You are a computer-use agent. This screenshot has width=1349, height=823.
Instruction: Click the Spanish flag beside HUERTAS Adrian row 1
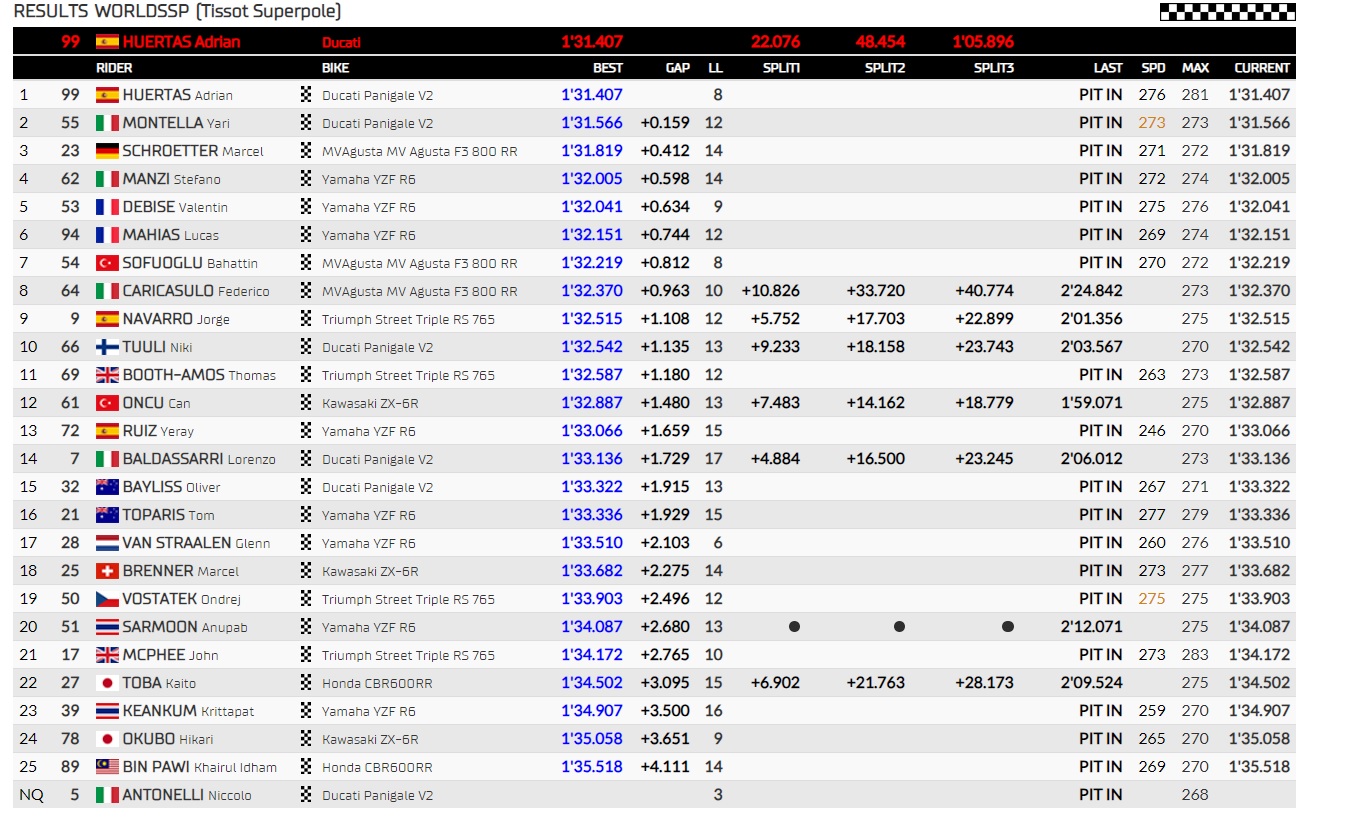pos(107,95)
